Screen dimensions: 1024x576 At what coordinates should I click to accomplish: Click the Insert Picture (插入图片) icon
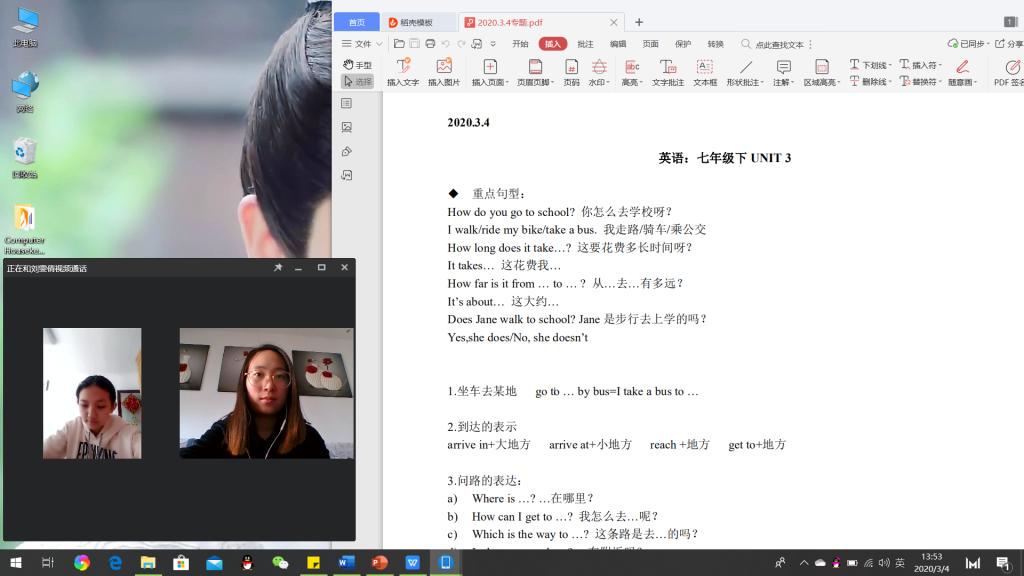click(x=444, y=72)
